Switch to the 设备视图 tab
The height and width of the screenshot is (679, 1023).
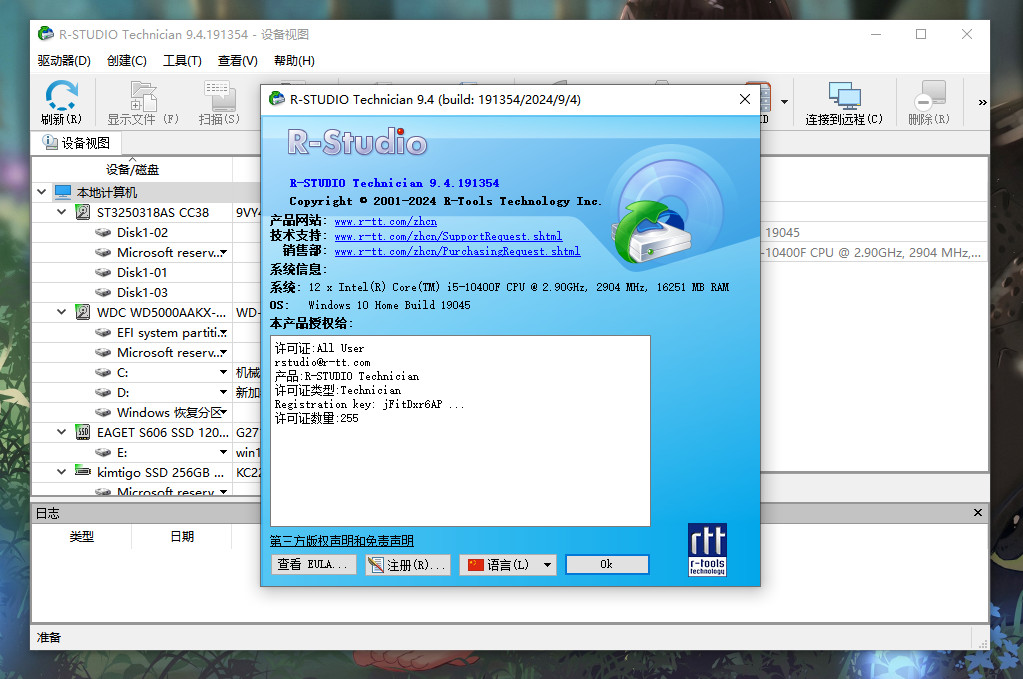76,143
